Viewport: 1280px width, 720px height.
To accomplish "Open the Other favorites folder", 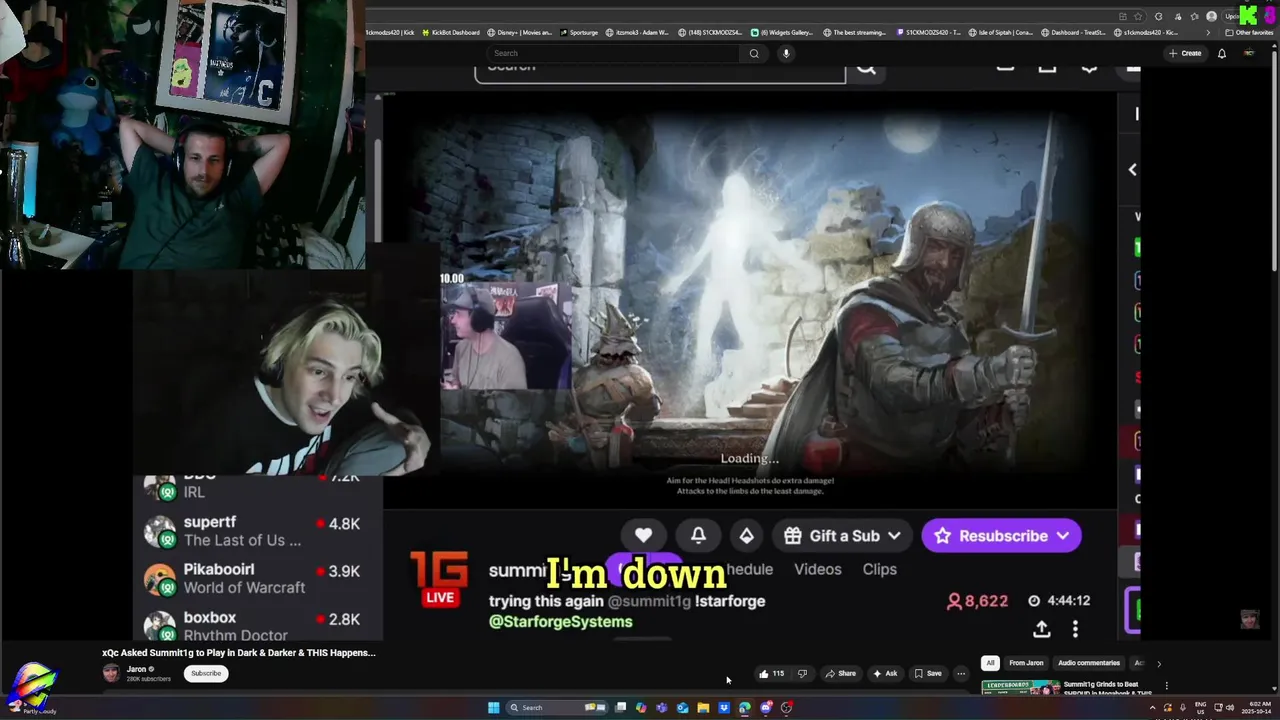I will [x=1250, y=32].
